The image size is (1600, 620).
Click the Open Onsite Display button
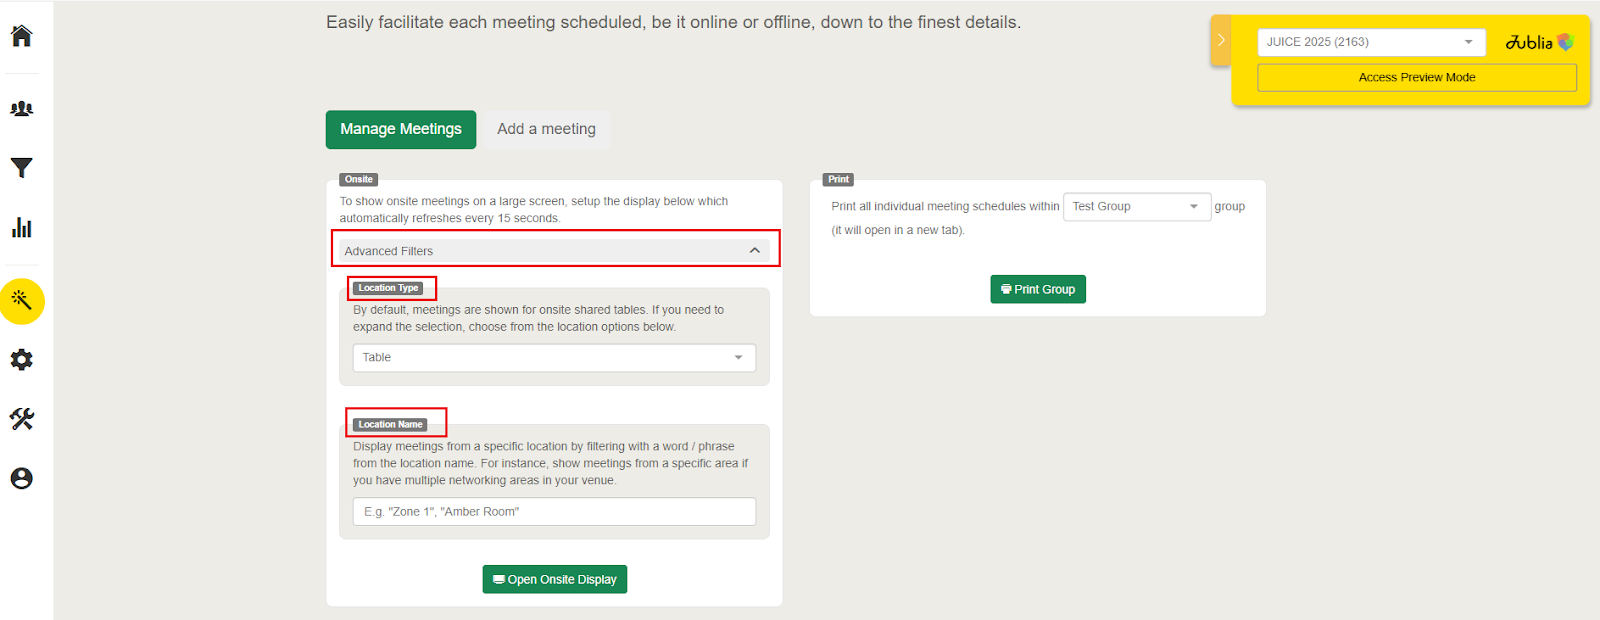(555, 580)
